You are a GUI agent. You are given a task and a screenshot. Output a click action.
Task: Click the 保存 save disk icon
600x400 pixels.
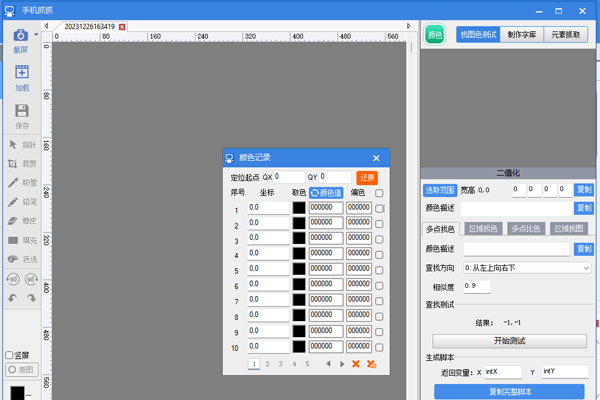click(x=21, y=111)
